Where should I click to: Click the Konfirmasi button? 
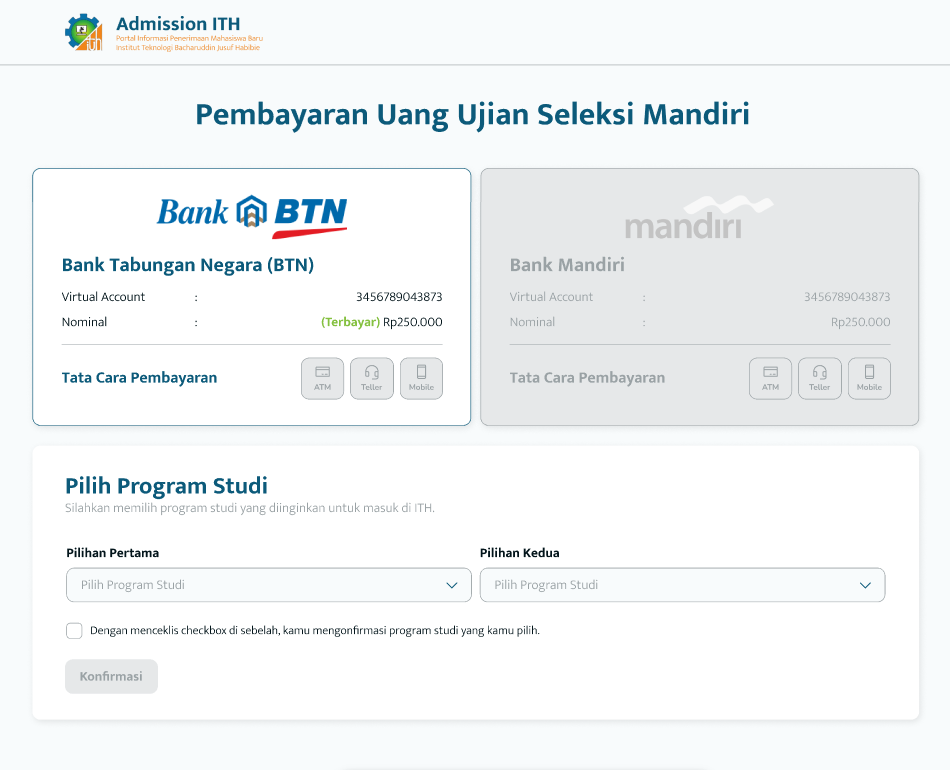click(x=111, y=676)
